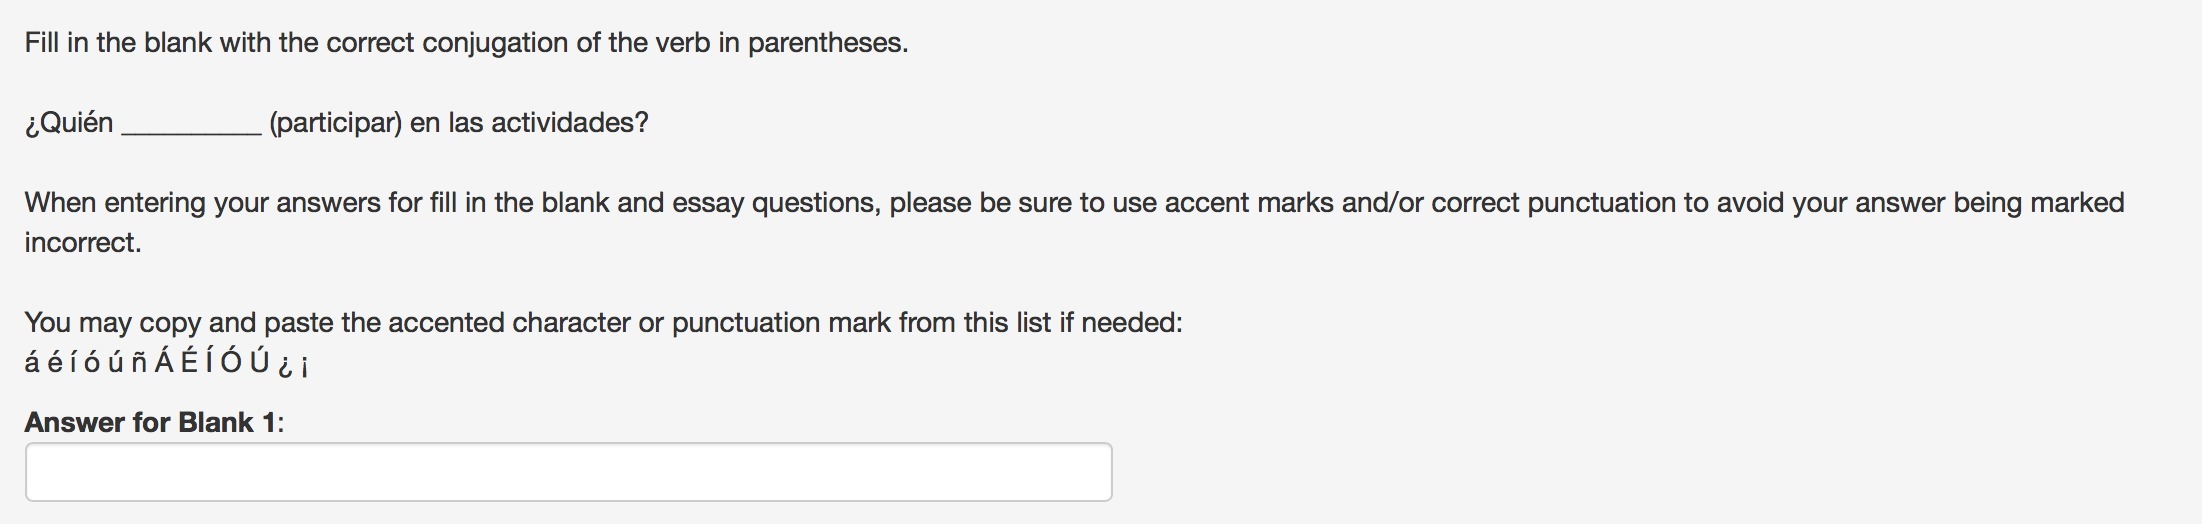Click the ¡ mark in the character list
The width and height of the screenshot is (2202, 524).
(x=304, y=365)
